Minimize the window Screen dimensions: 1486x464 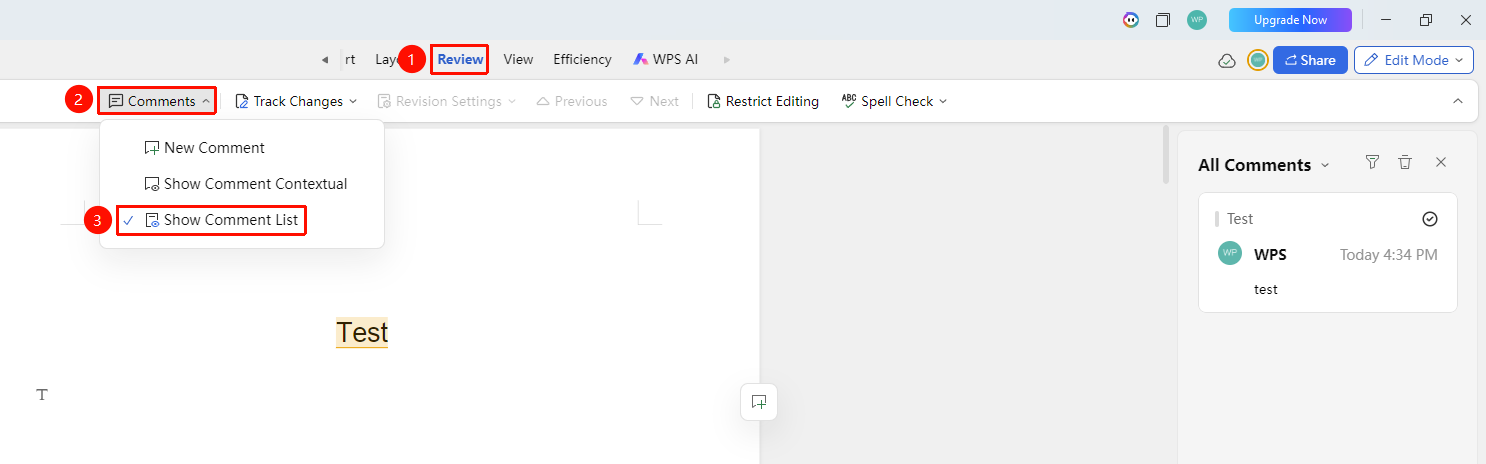[1386, 20]
